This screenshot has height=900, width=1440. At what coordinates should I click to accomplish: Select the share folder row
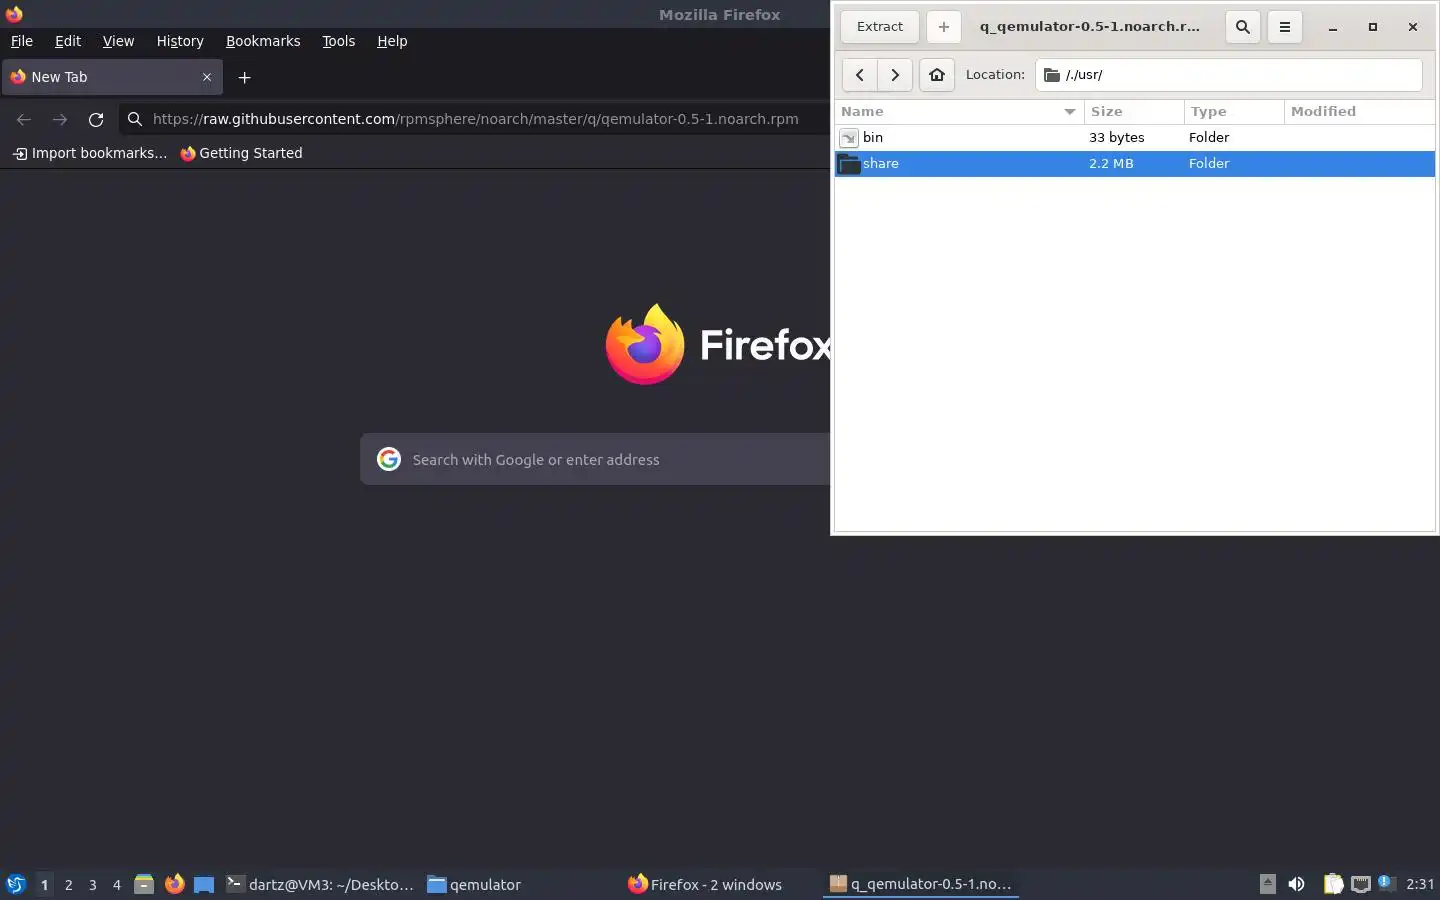pyautogui.click(x=1135, y=164)
